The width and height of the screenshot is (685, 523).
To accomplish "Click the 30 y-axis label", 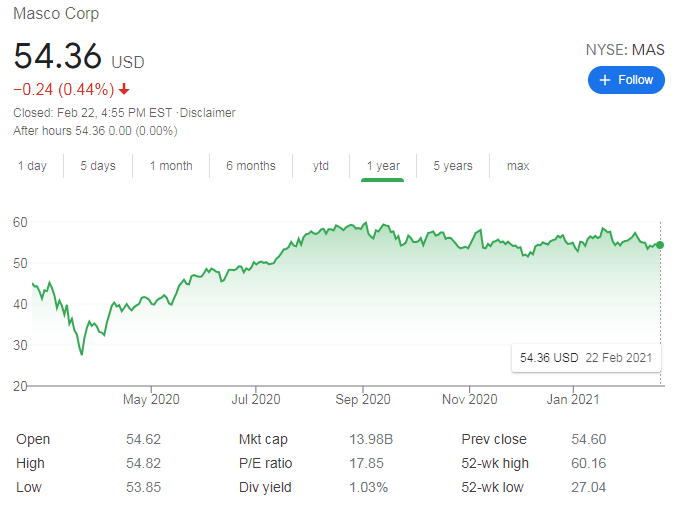I will tap(20, 346).
